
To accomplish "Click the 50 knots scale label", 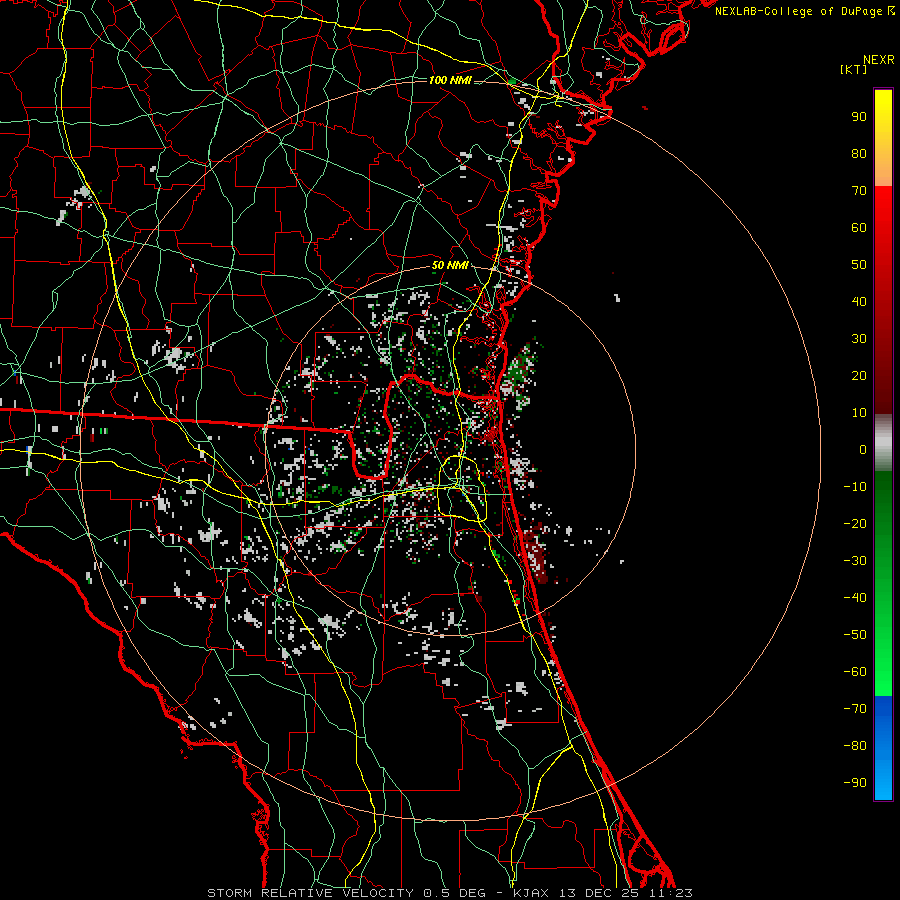I will pos(859,265).
